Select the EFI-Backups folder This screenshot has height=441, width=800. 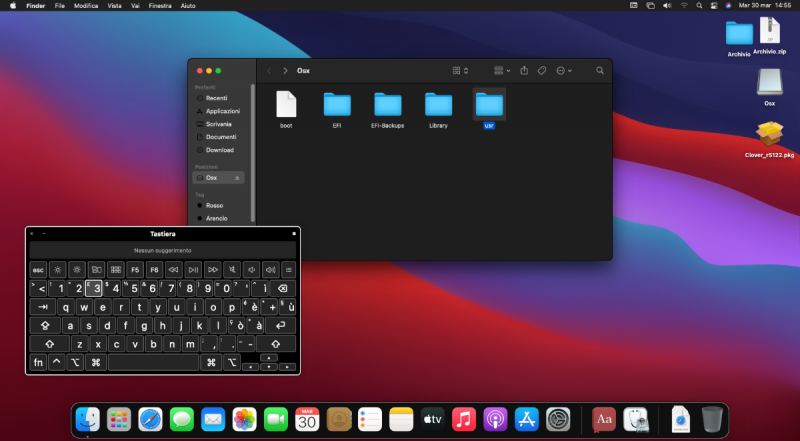pos(388,105)
